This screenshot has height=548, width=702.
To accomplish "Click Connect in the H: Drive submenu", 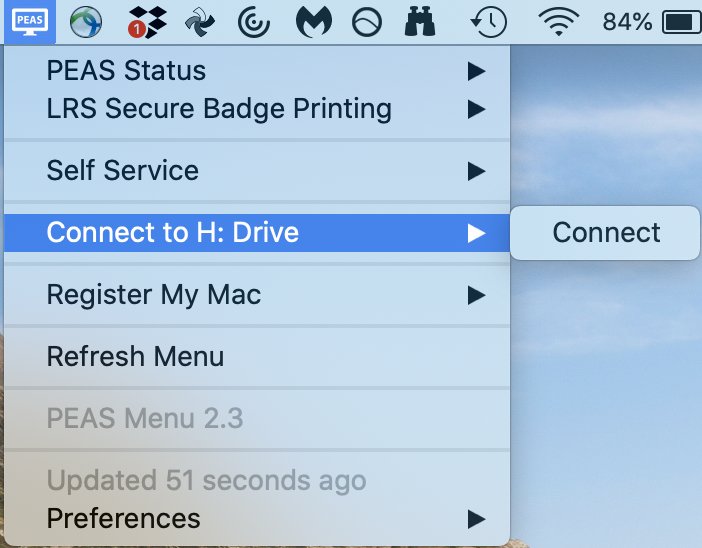I will [606, 233].
